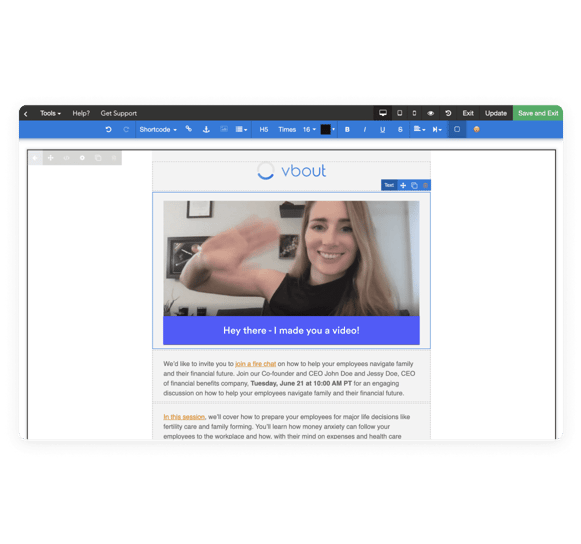The image size is (581, 544).
Task: Toggle underline formatting
Action: pyautogui.click(x=382, y=129)
